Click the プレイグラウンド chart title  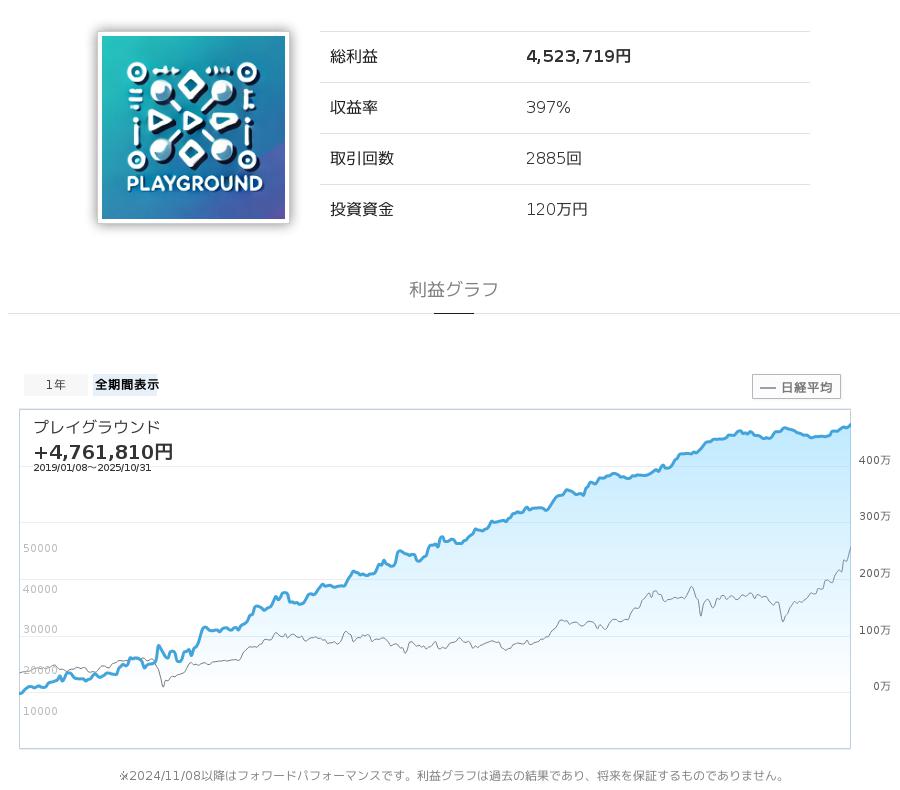[97, 427]
